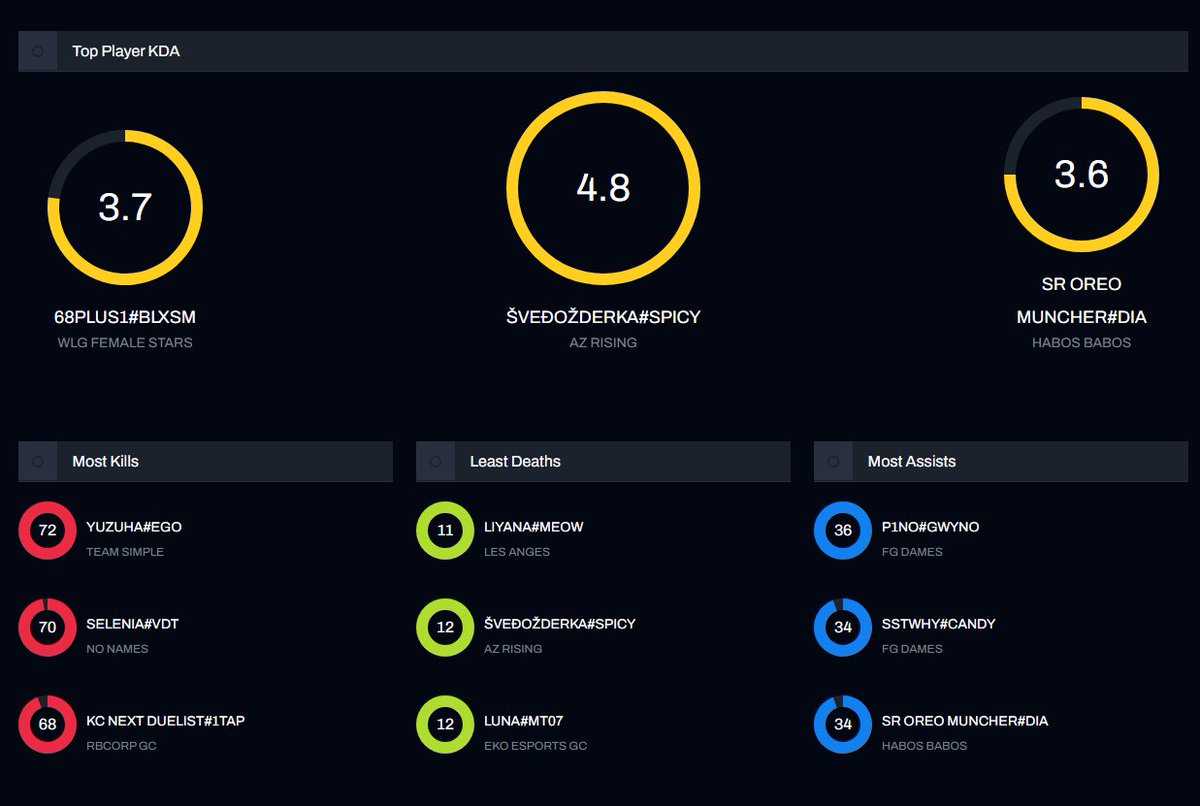The width and height of the screenshot is (1200, 806).
Task: Select the 4.8 KDA ring gauge
Action: (603, 187)
